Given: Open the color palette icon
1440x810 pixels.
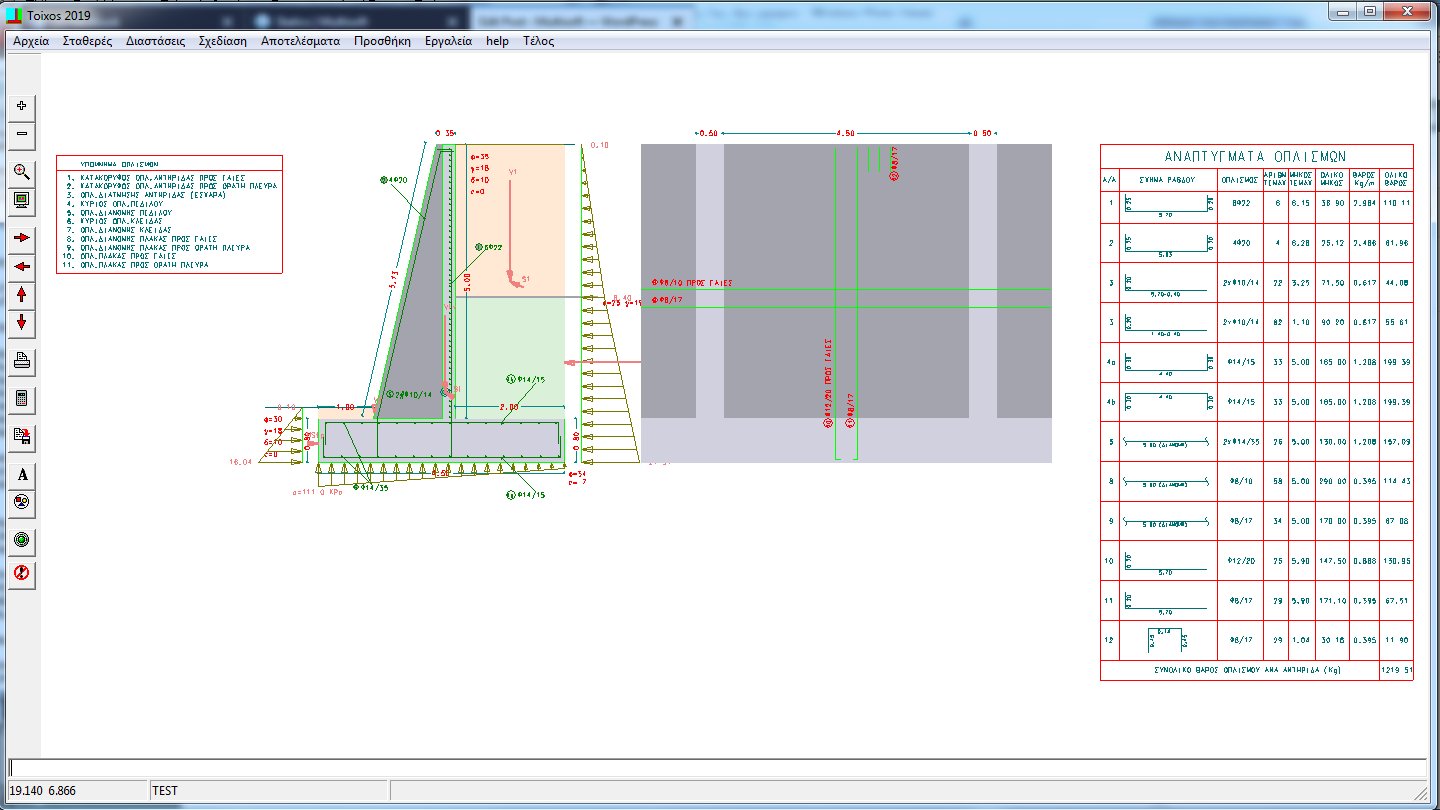Looking at the screenshot, I should 22,502.
